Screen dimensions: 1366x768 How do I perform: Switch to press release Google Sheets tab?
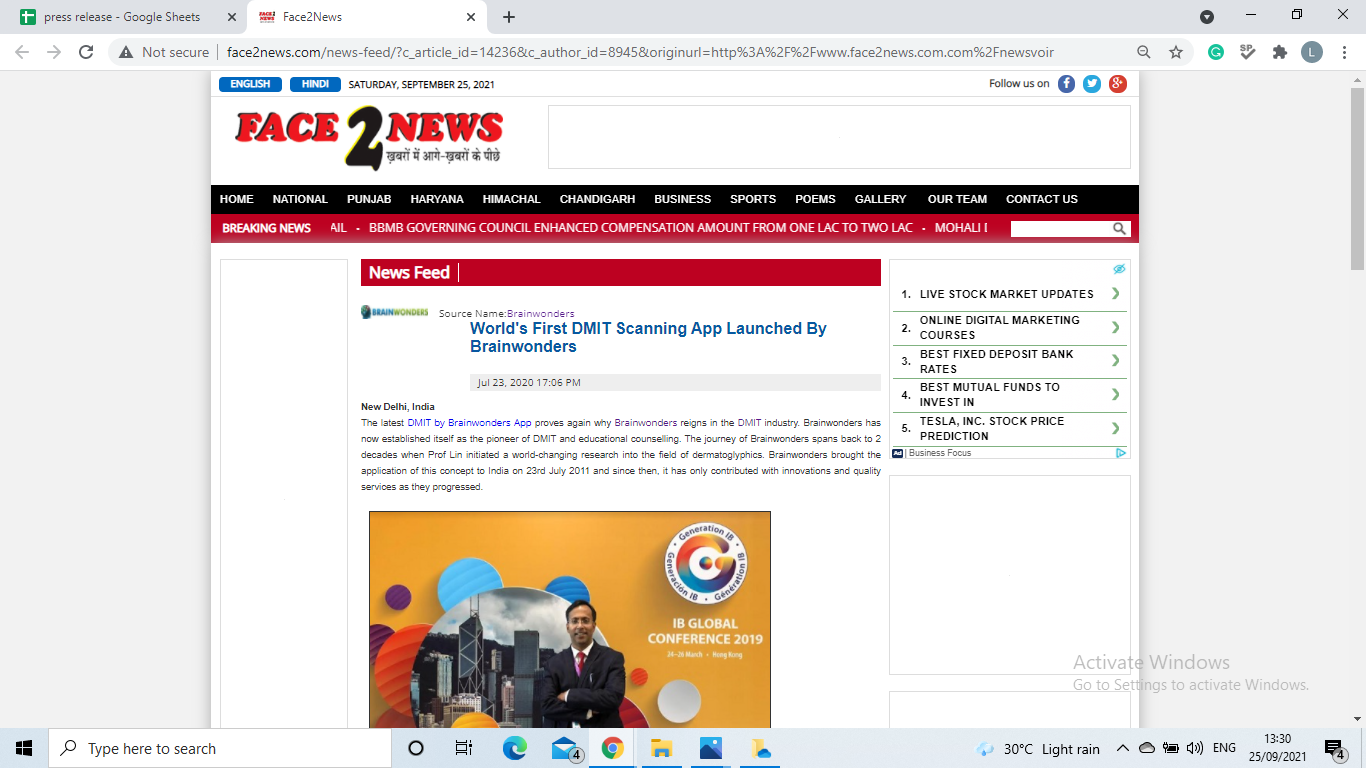click(x=122, y=17)
